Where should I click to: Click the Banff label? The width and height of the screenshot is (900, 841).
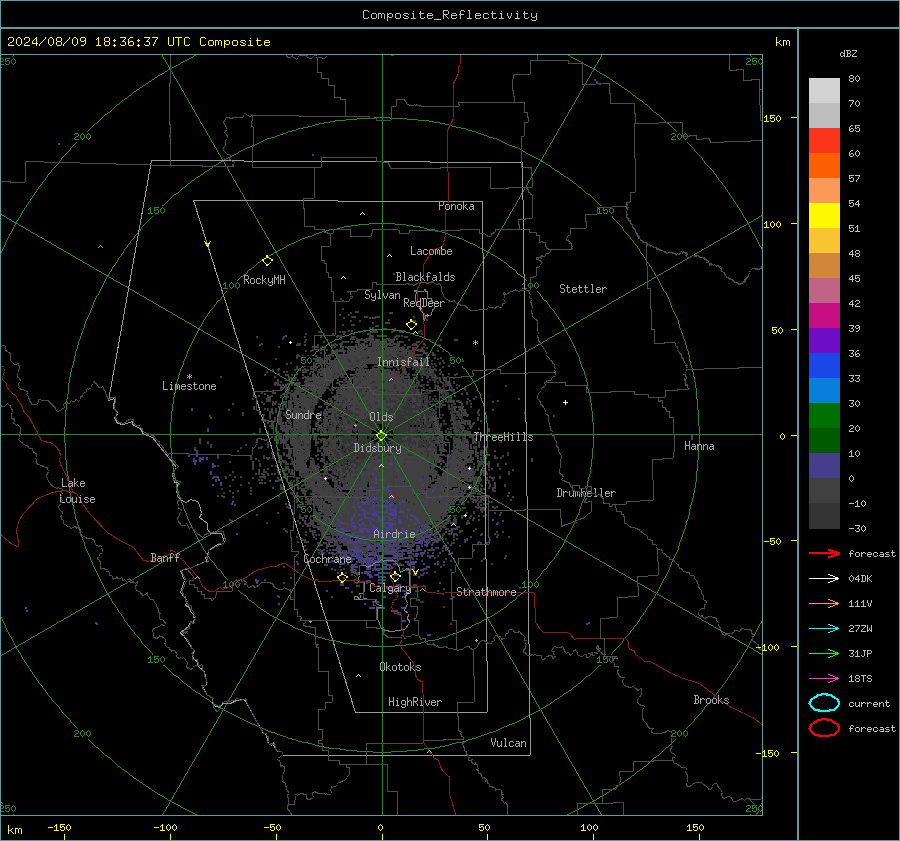pyautogui.click(x=165, y=557)
